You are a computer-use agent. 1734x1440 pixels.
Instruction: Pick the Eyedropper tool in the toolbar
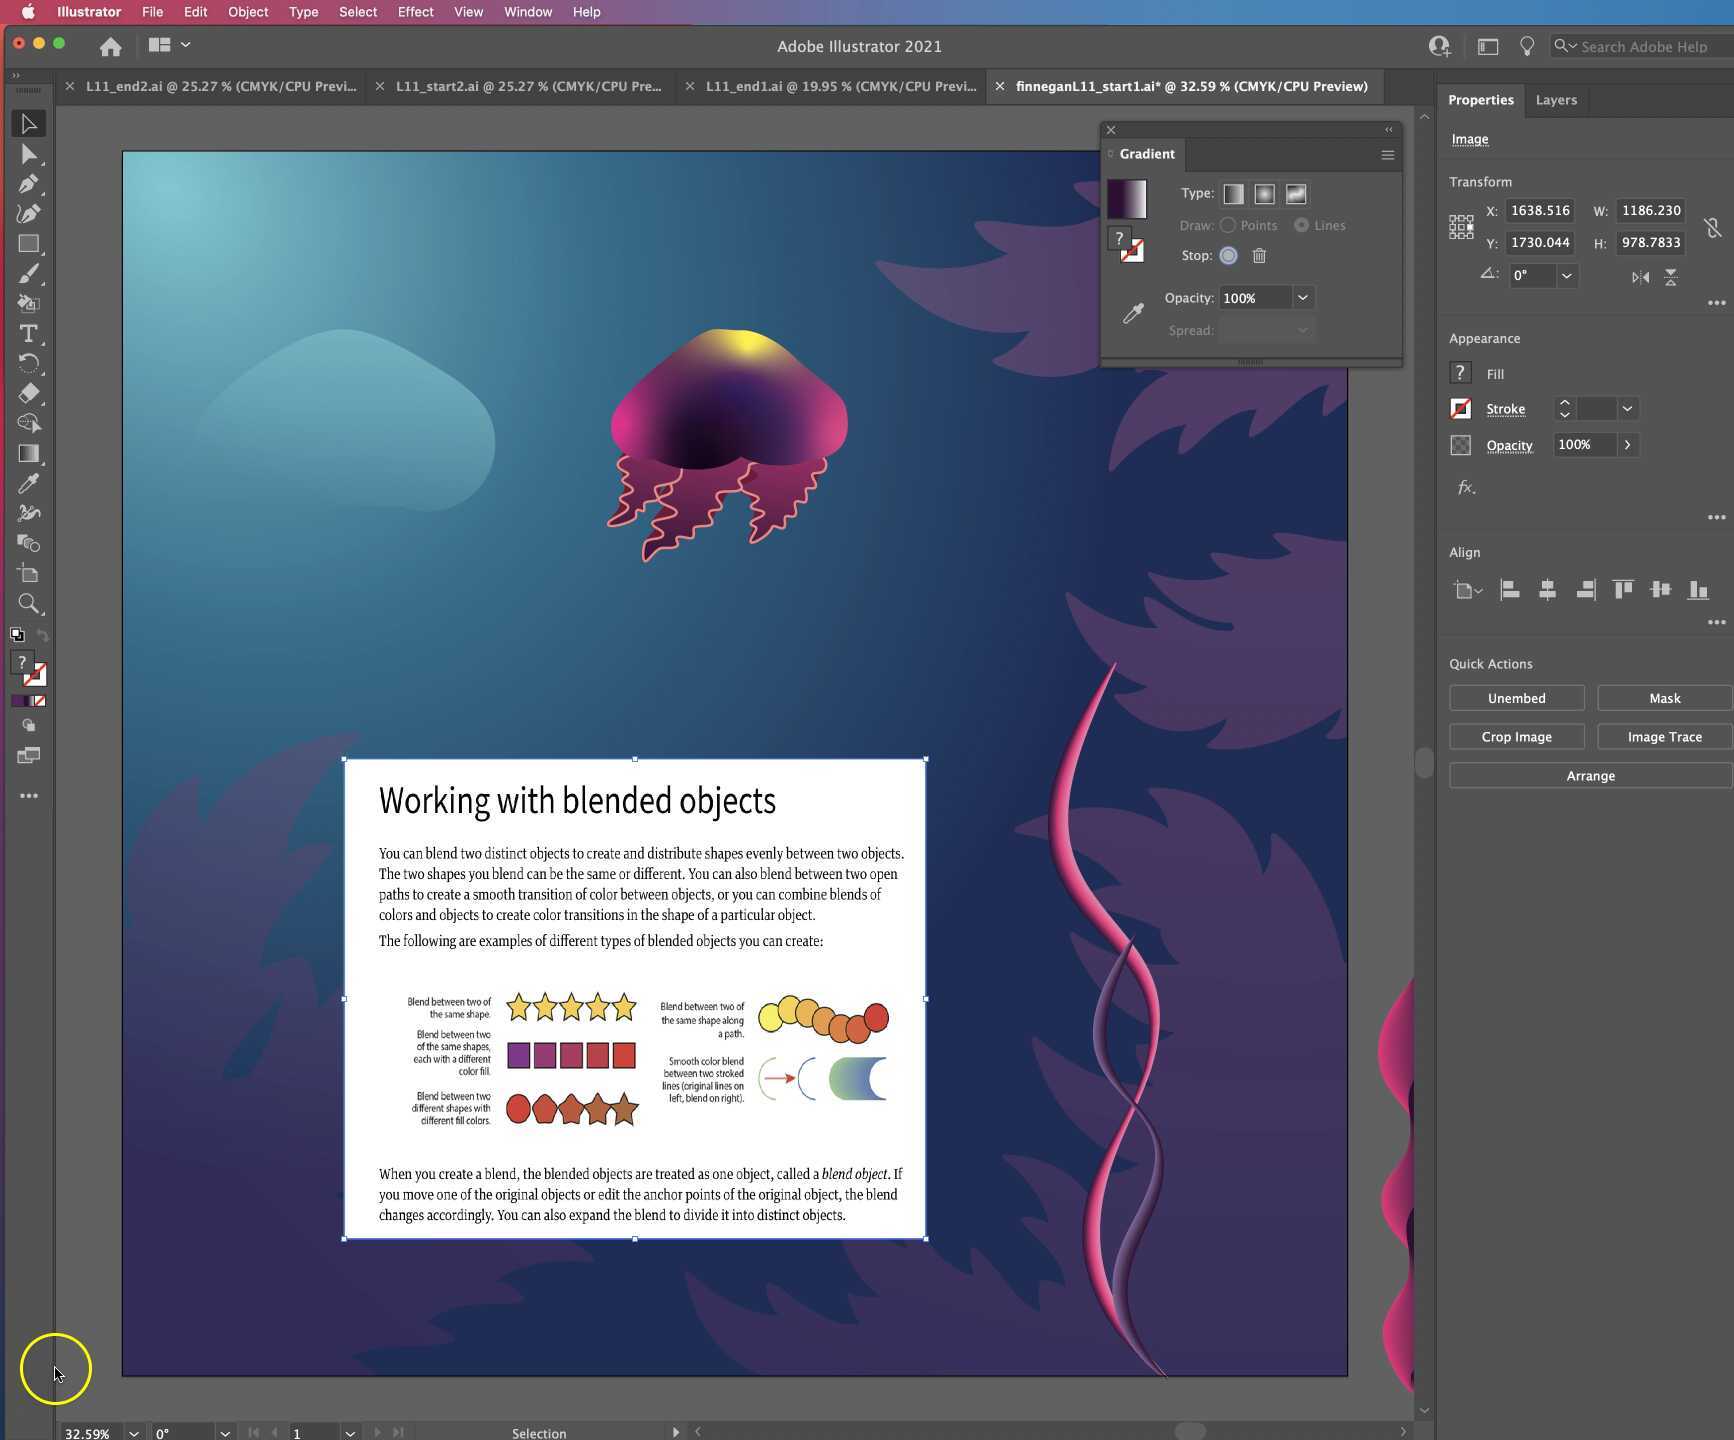(x=29, y=483)
